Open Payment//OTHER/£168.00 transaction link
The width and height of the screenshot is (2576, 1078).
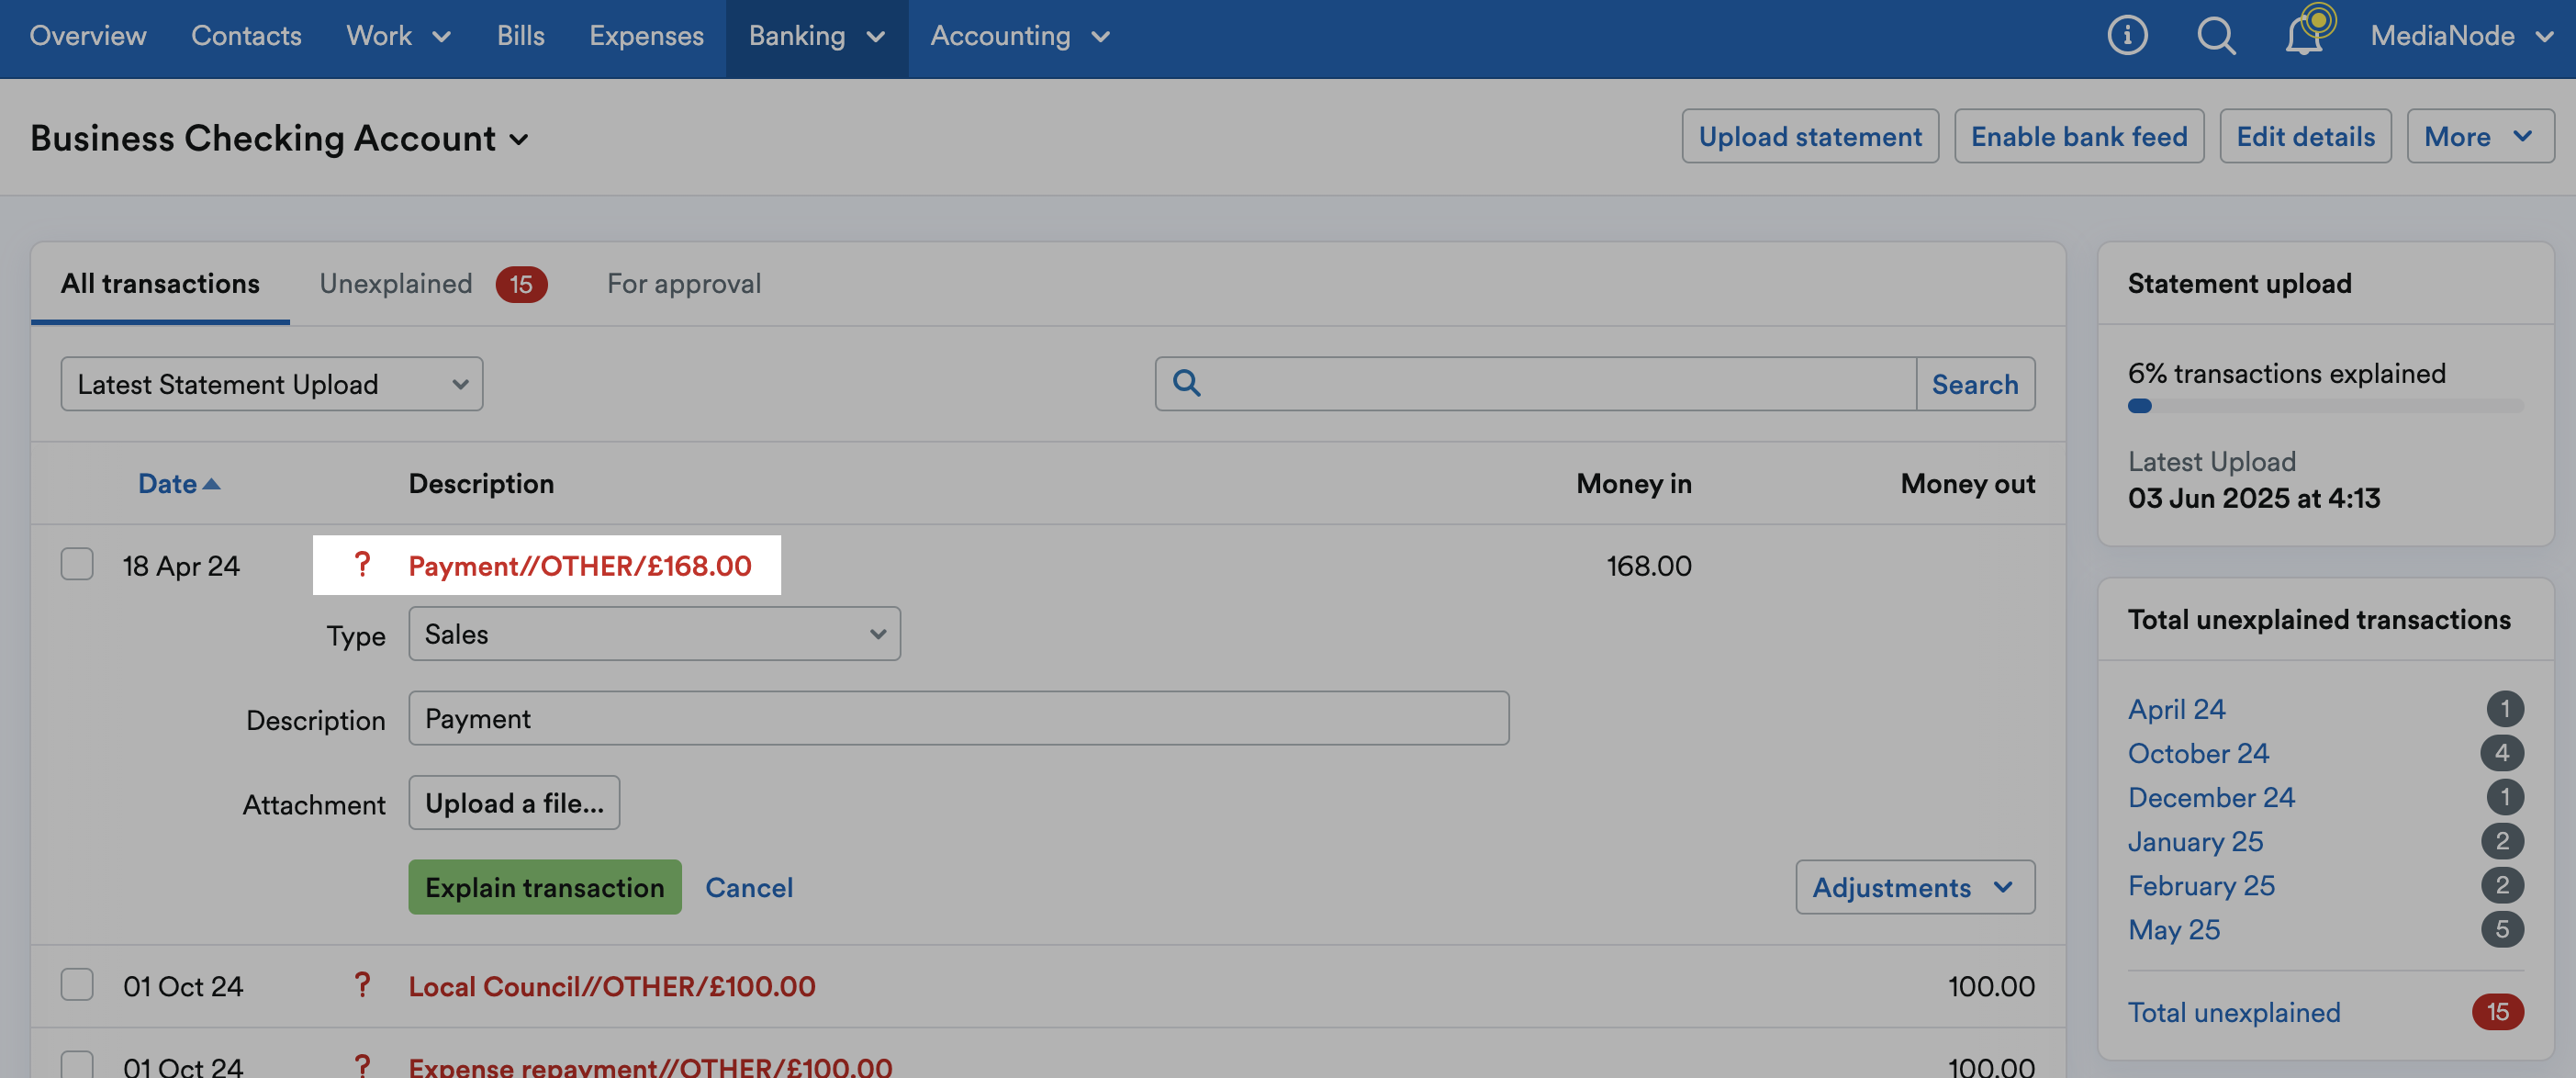click(580, 566)
